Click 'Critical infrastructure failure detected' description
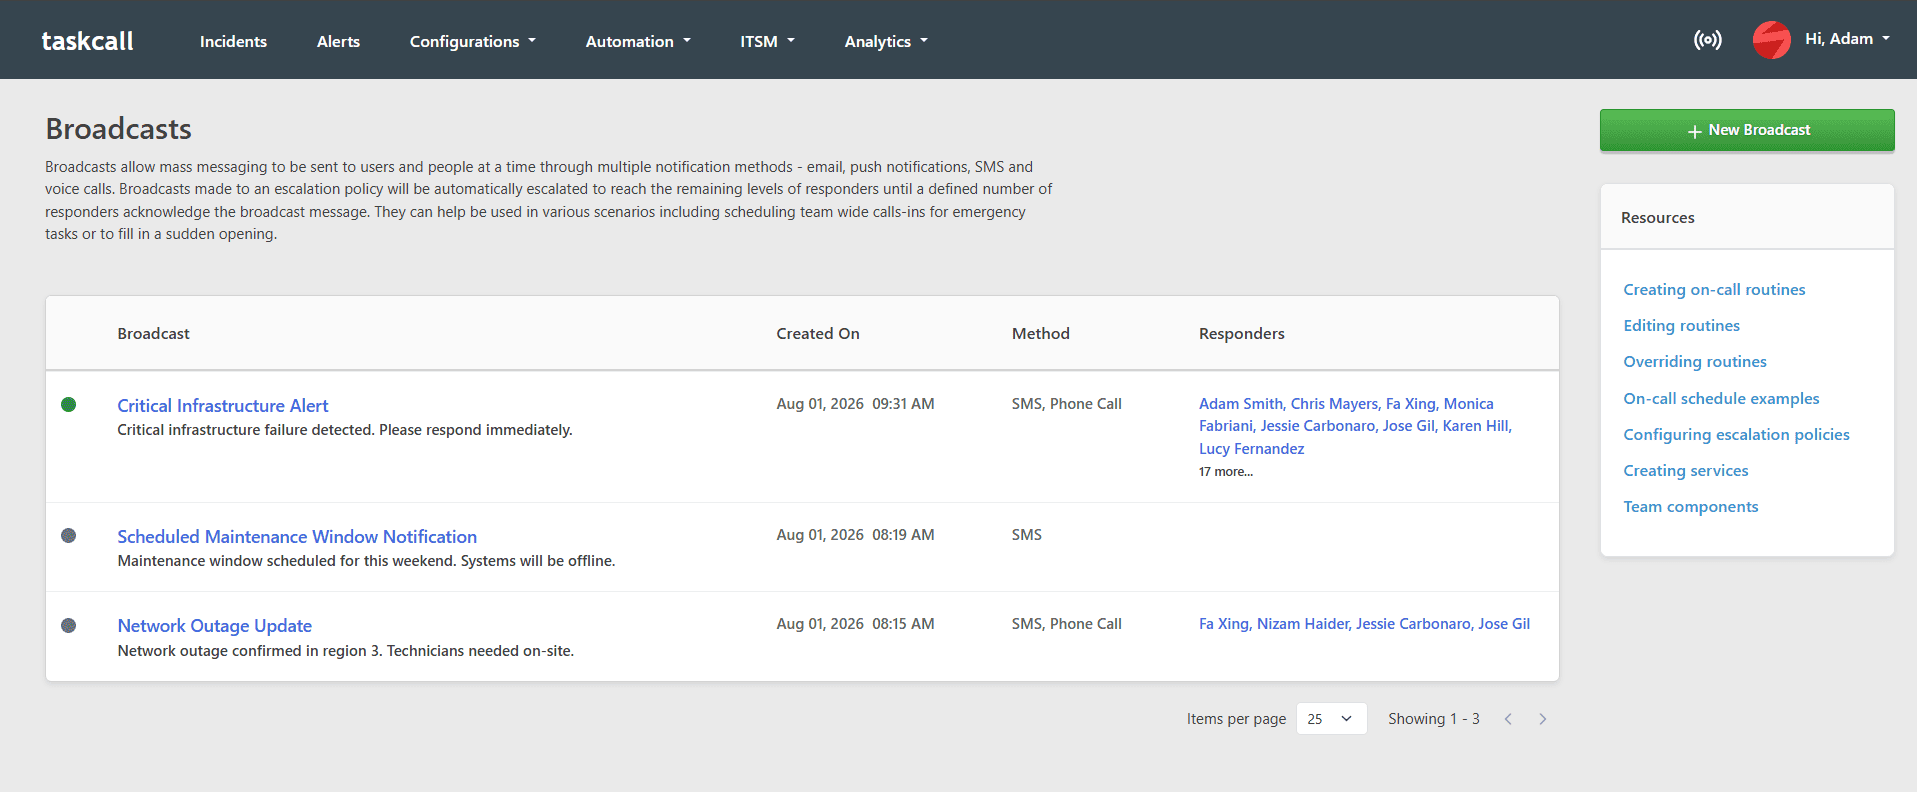This screenshot has height=792, width=1917. [x=345, y=430]
